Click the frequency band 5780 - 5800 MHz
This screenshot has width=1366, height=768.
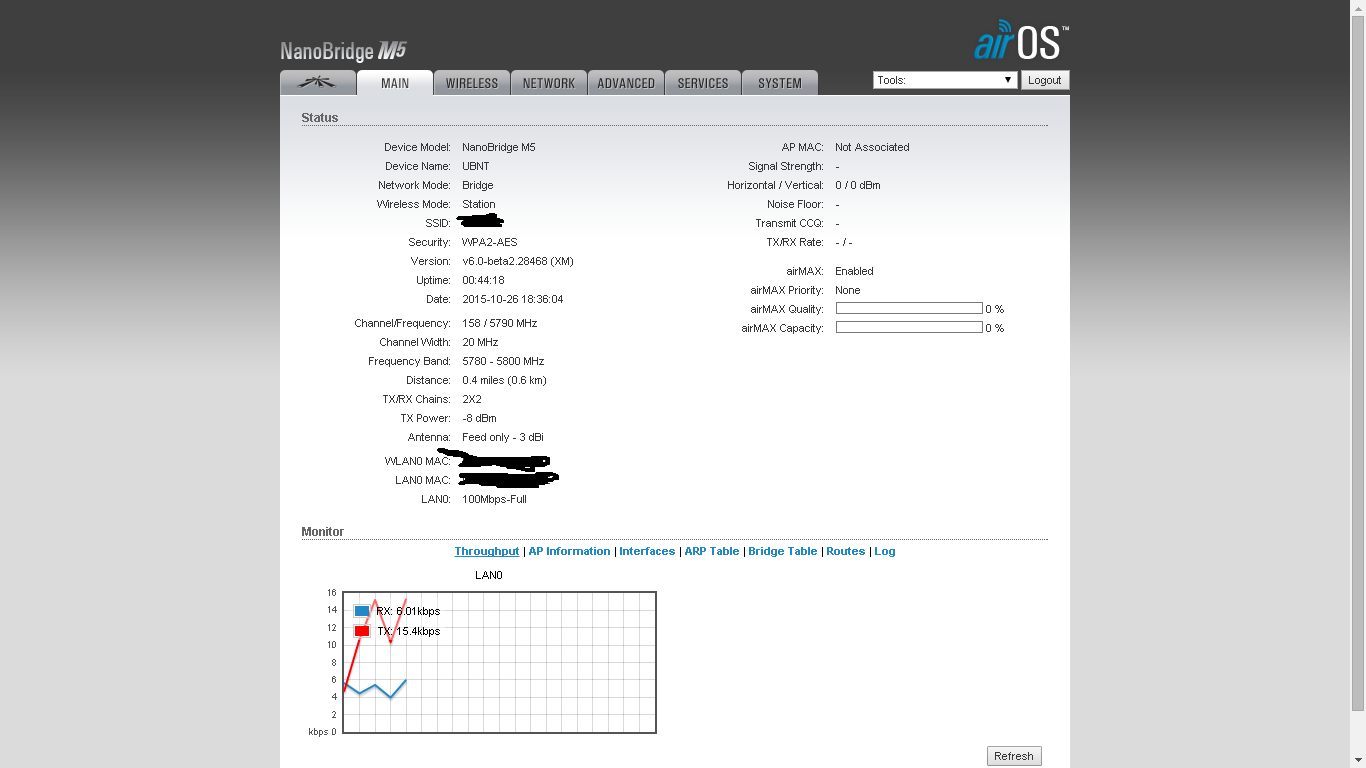(503, 361)
